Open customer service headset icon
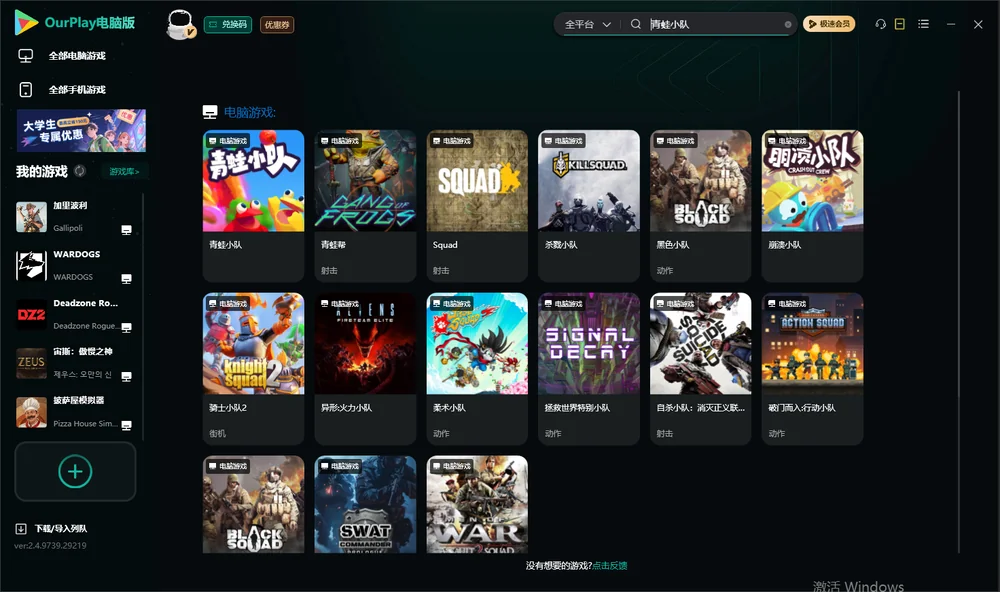 [x=880, y=24]
